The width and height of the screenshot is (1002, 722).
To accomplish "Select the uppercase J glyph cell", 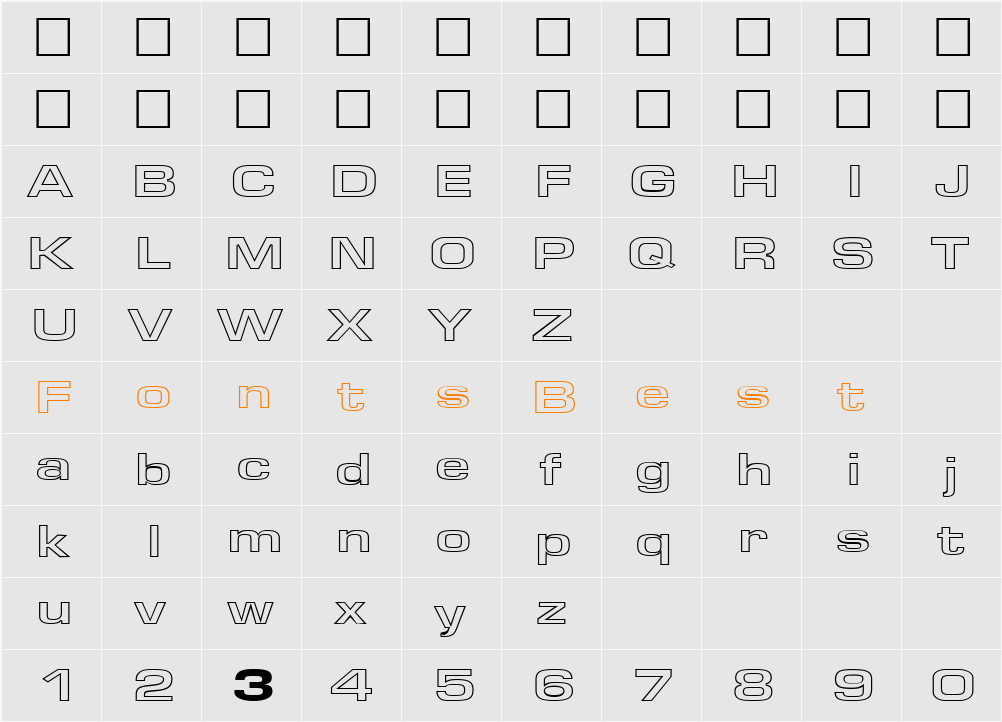I will coord(952,181).
